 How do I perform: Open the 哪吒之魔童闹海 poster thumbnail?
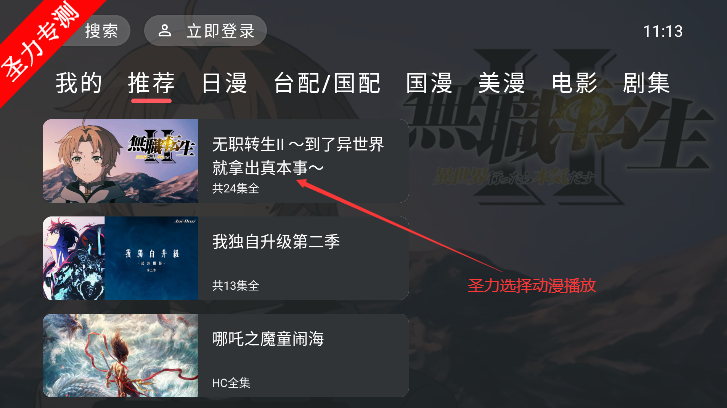(x=121, y=356)
